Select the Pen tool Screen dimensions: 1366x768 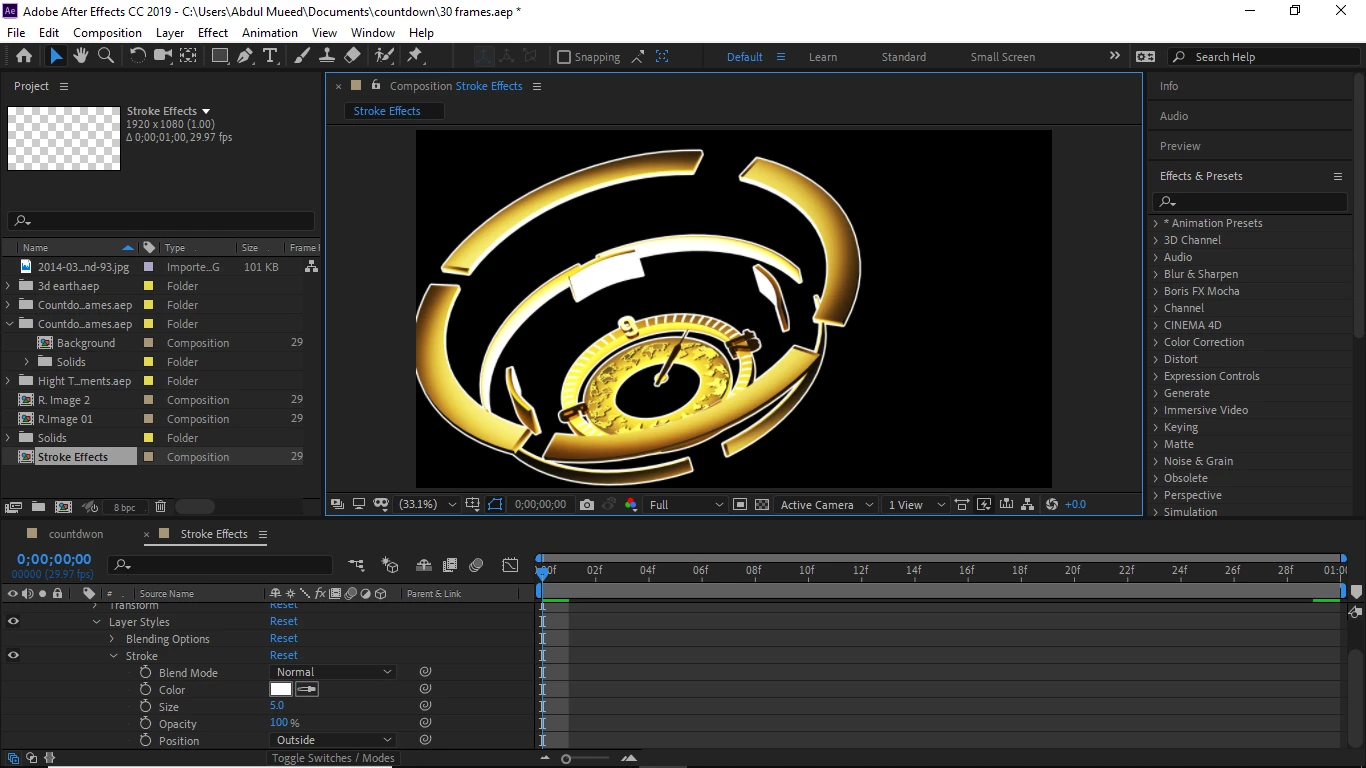pos(245,56)
